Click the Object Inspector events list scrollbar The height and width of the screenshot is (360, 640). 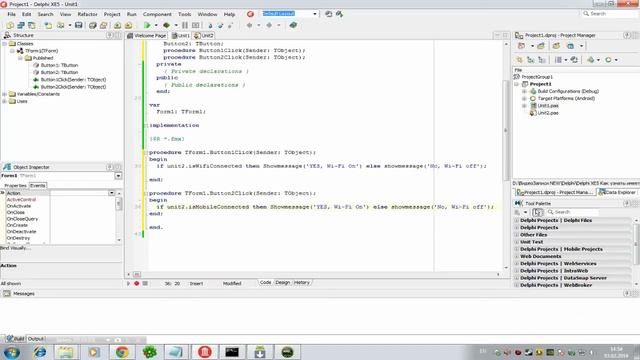pyautogui.click(x=119, y=216)
